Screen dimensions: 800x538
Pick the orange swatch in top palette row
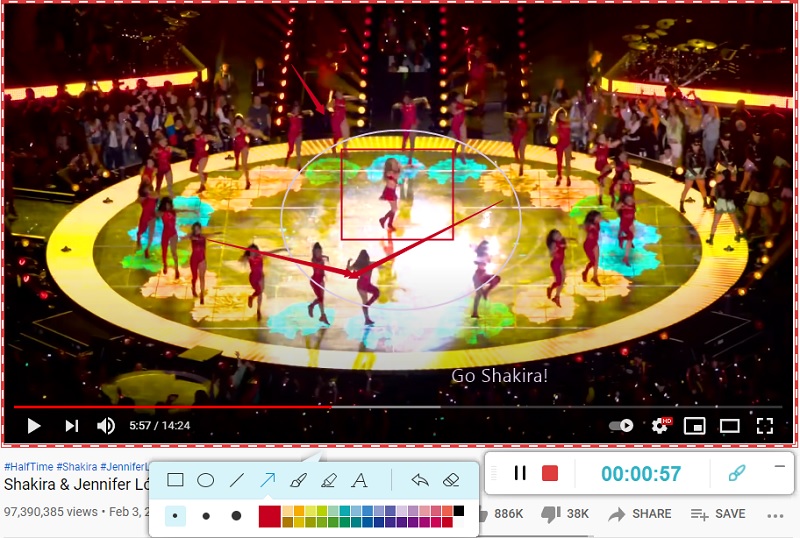(x=298, y=511)
